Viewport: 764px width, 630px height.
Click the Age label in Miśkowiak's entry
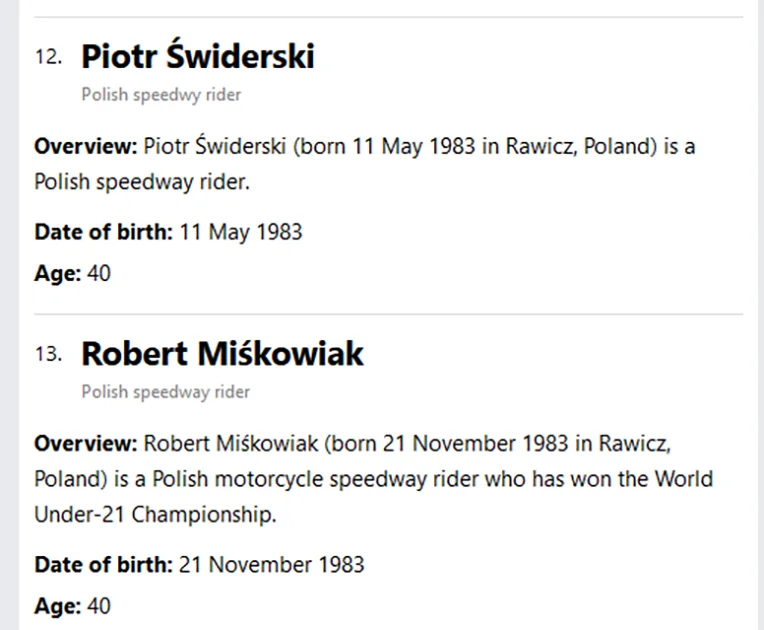57,607
